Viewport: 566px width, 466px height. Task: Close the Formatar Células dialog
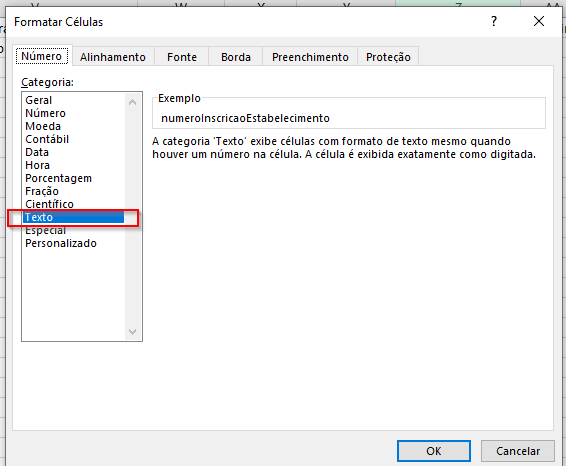click(539, 21)
